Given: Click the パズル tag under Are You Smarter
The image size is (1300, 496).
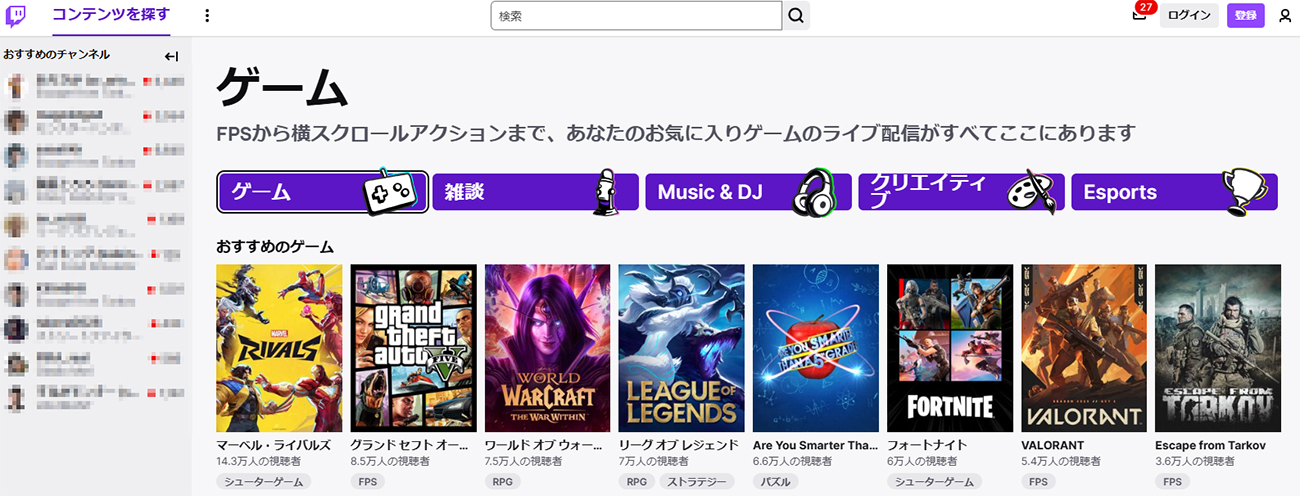Looking at the screenshot, I should (776, 482).
